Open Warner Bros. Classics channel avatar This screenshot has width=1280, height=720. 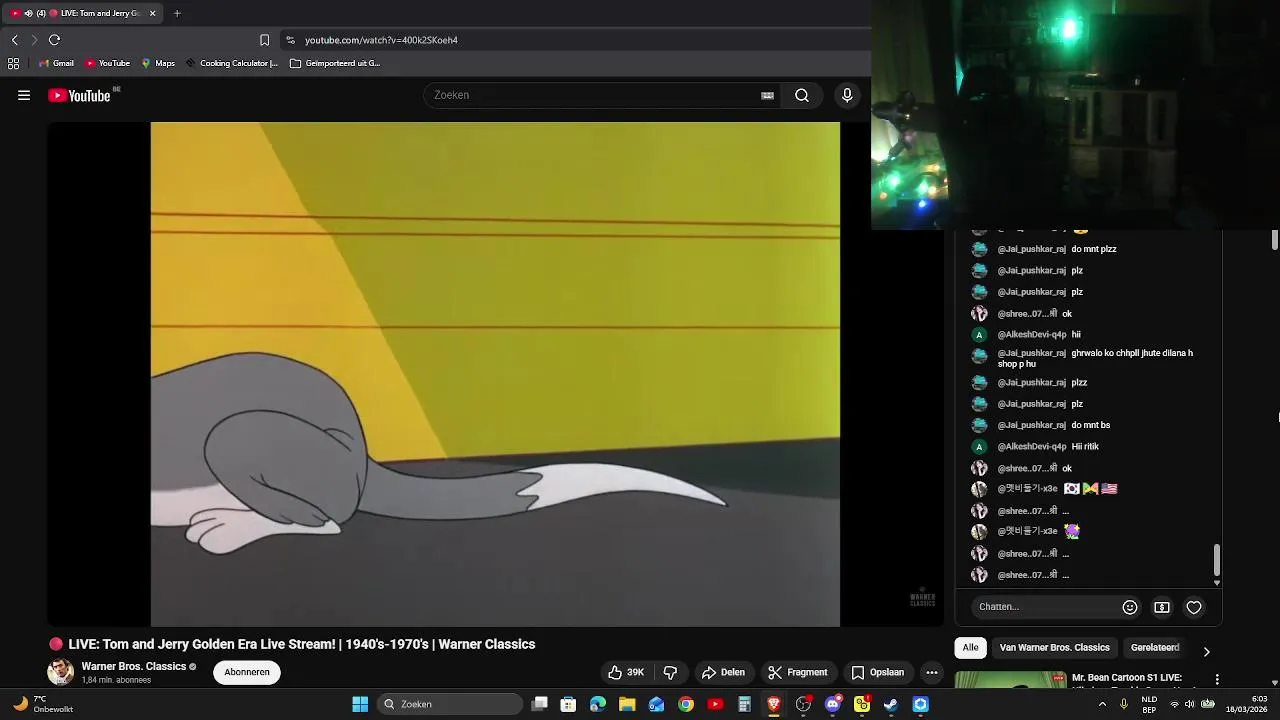click(x=61, y=672)
